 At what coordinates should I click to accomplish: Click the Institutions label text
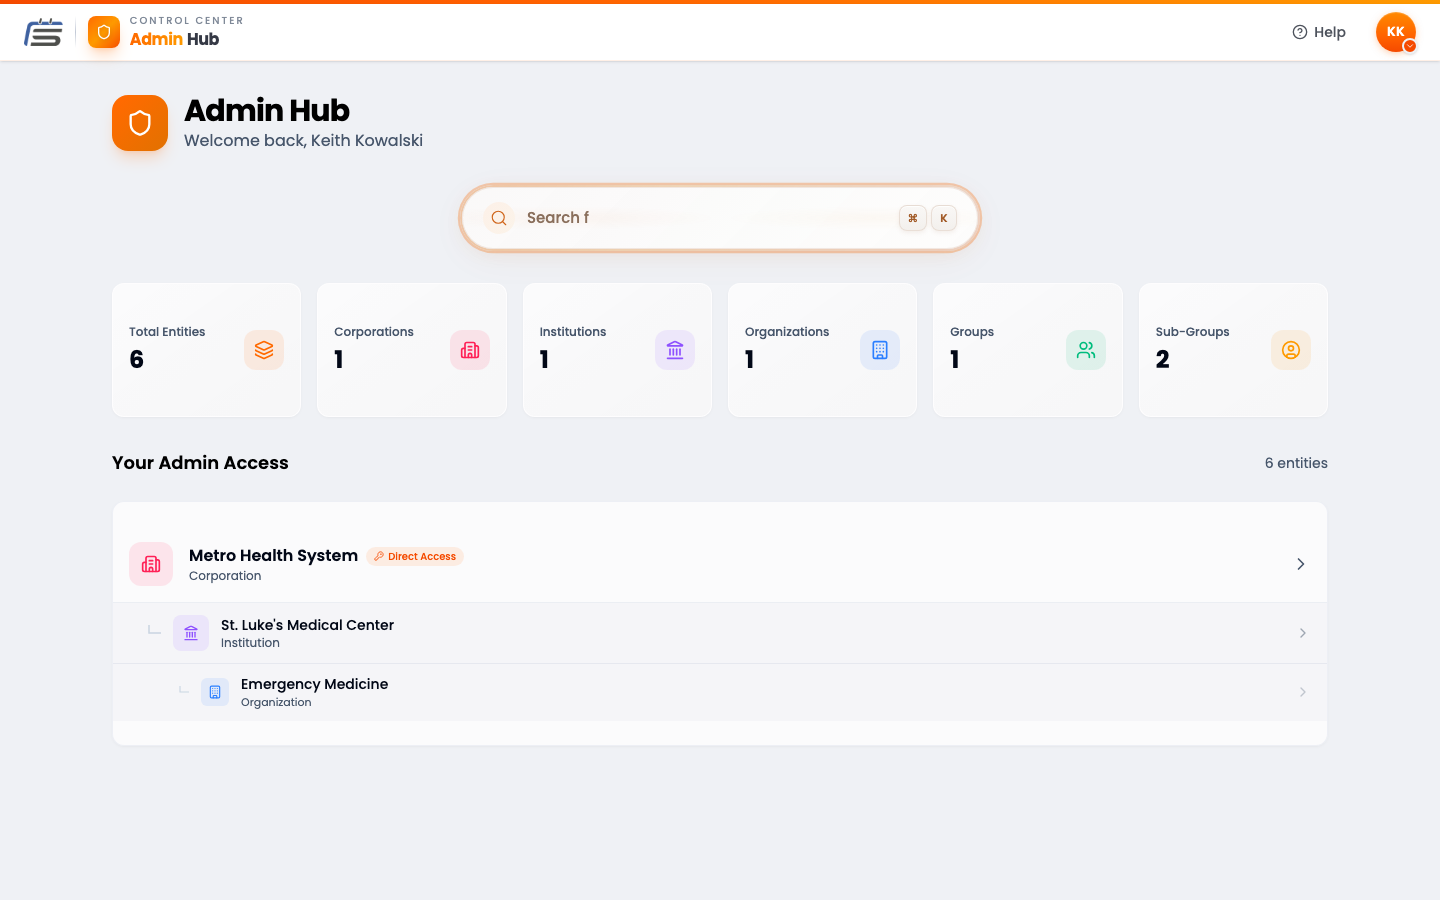pos(573,332)
